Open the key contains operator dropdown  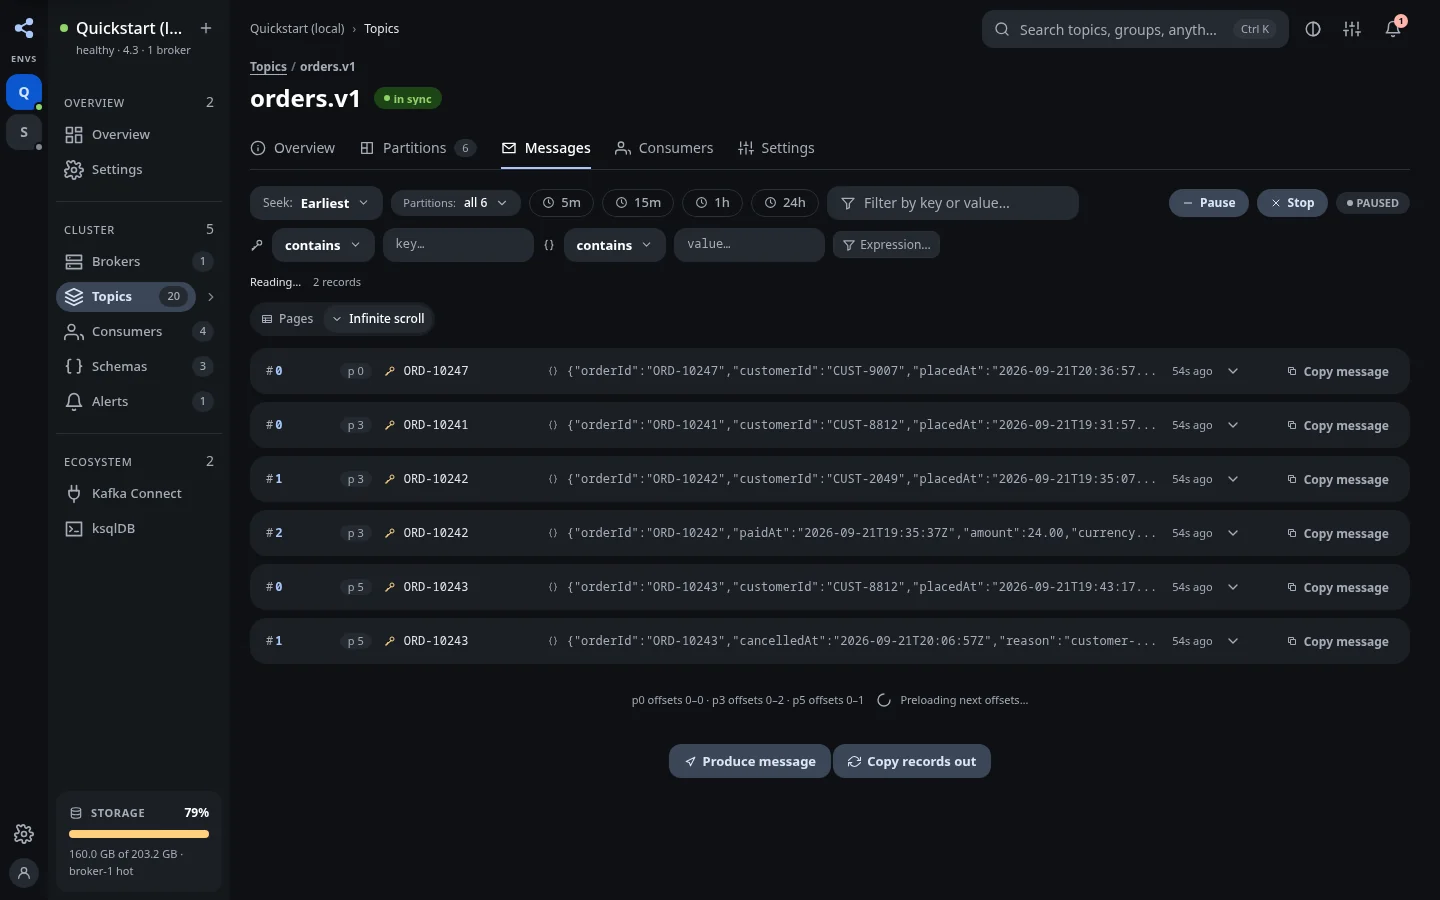pyautogui.click(x=323, y=245)
